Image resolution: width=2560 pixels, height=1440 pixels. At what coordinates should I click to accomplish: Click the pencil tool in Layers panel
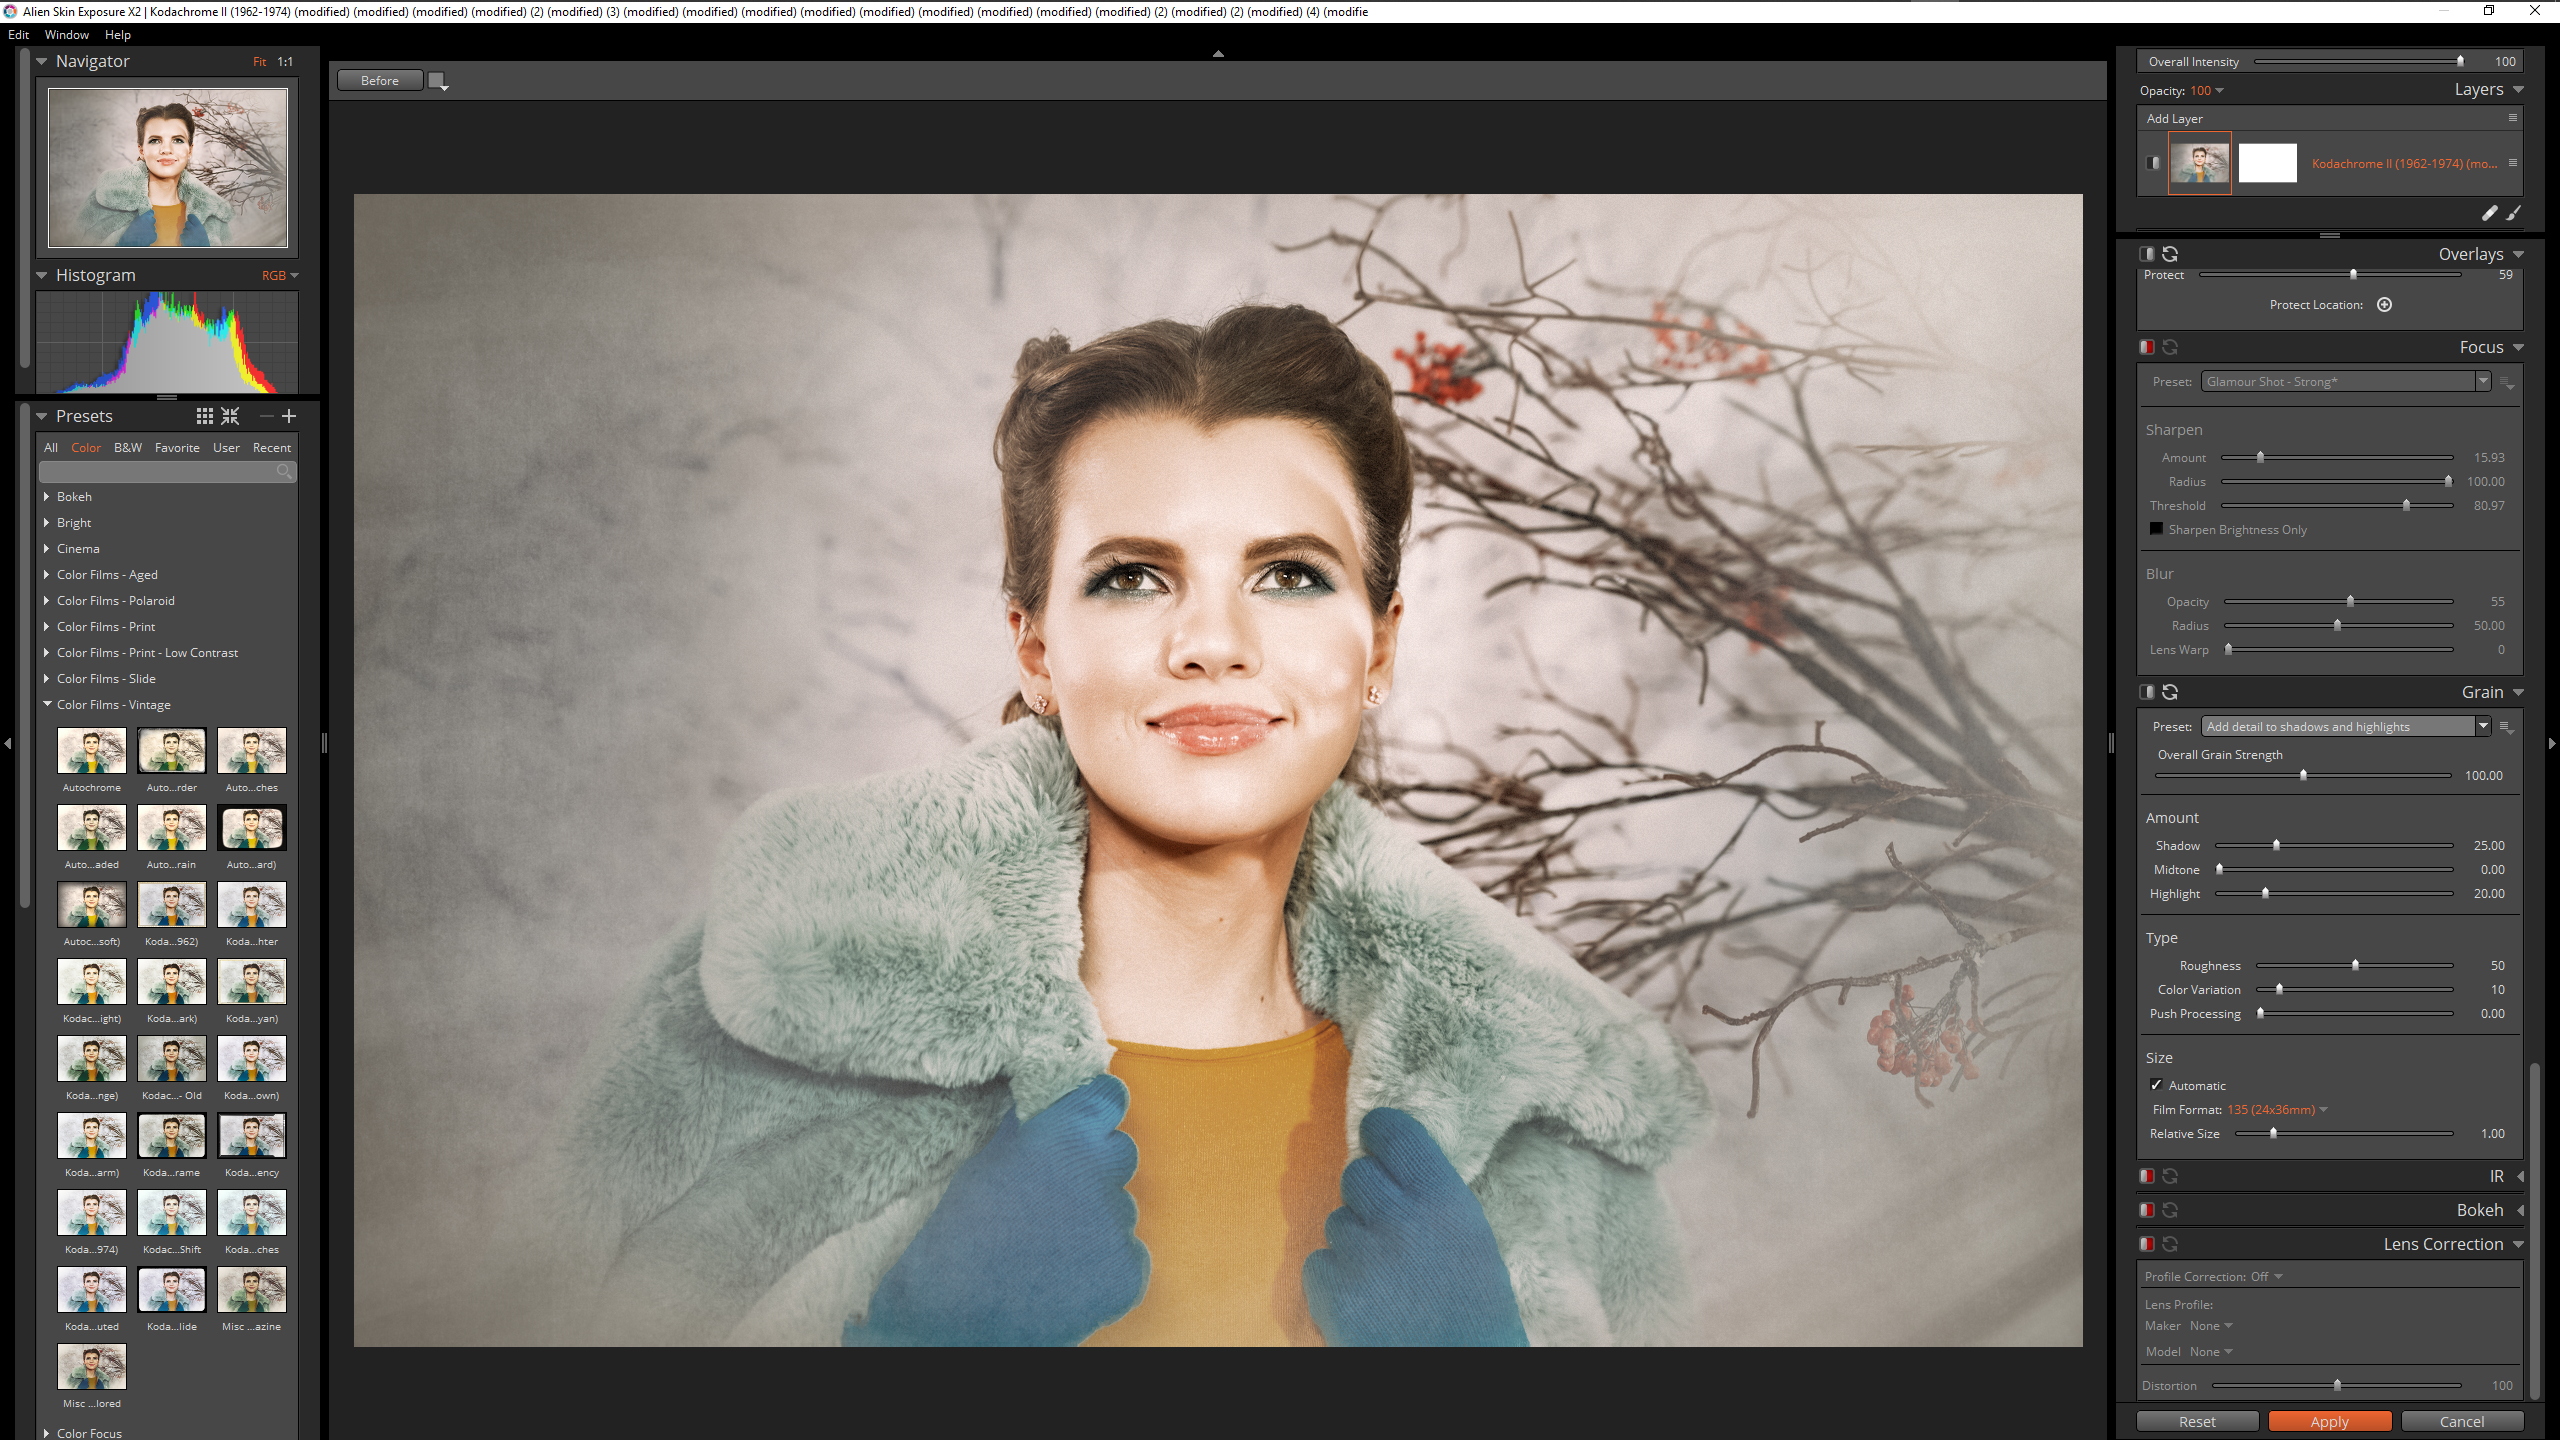[2489, 213]
